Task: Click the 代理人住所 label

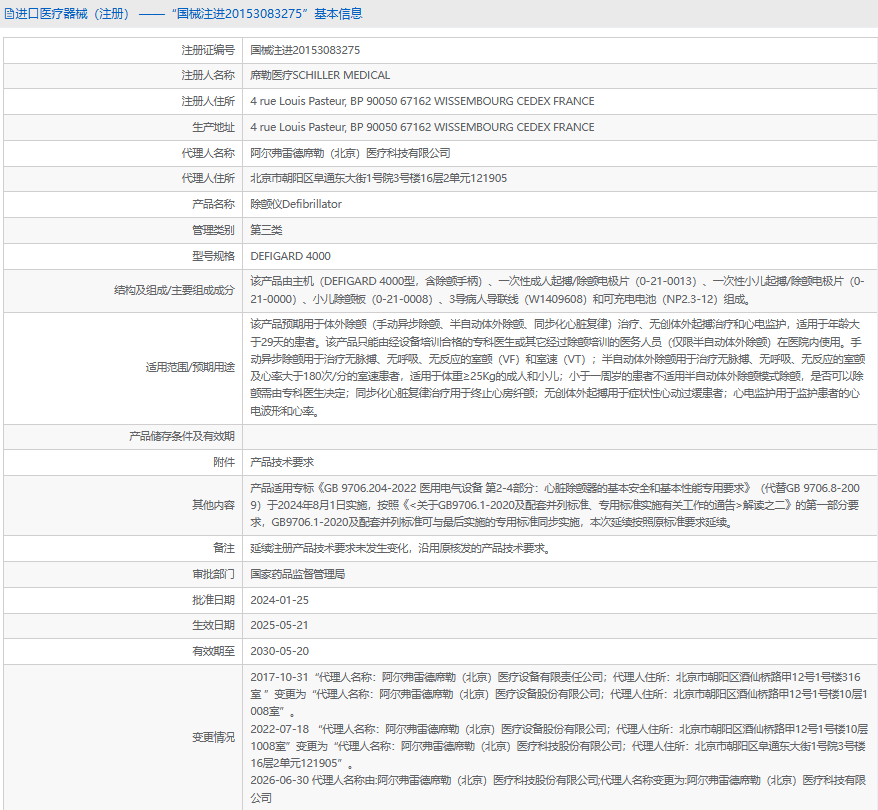Action: click(x=208, y=178)
